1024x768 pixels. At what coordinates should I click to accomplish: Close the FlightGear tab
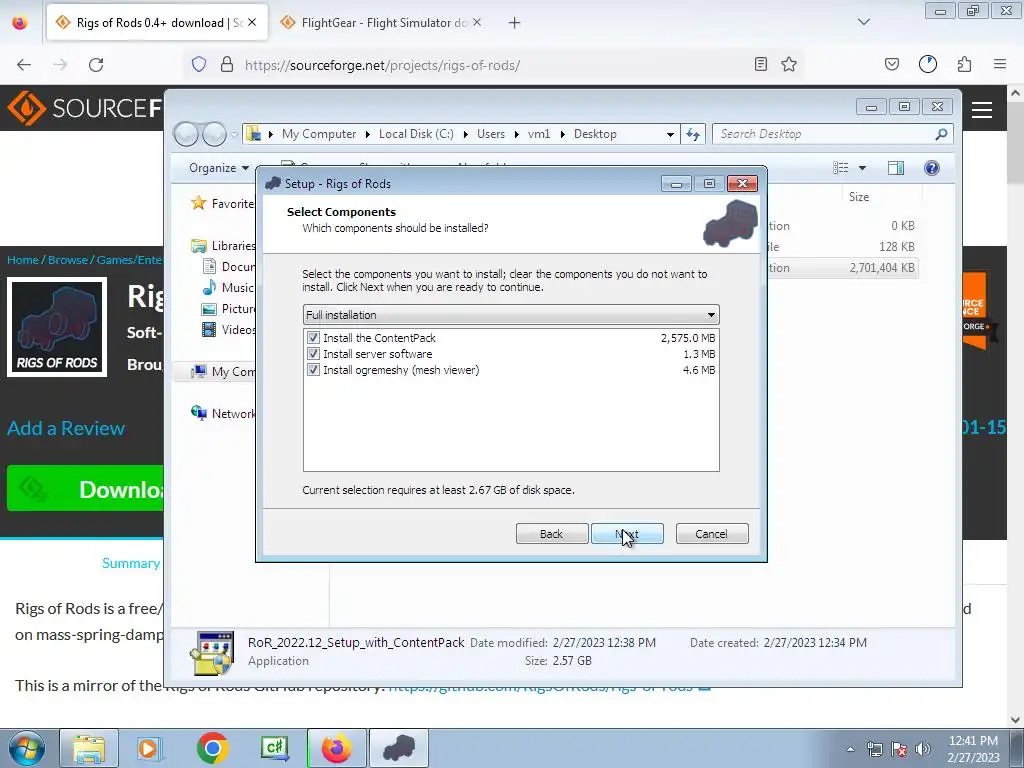point(477,22)
